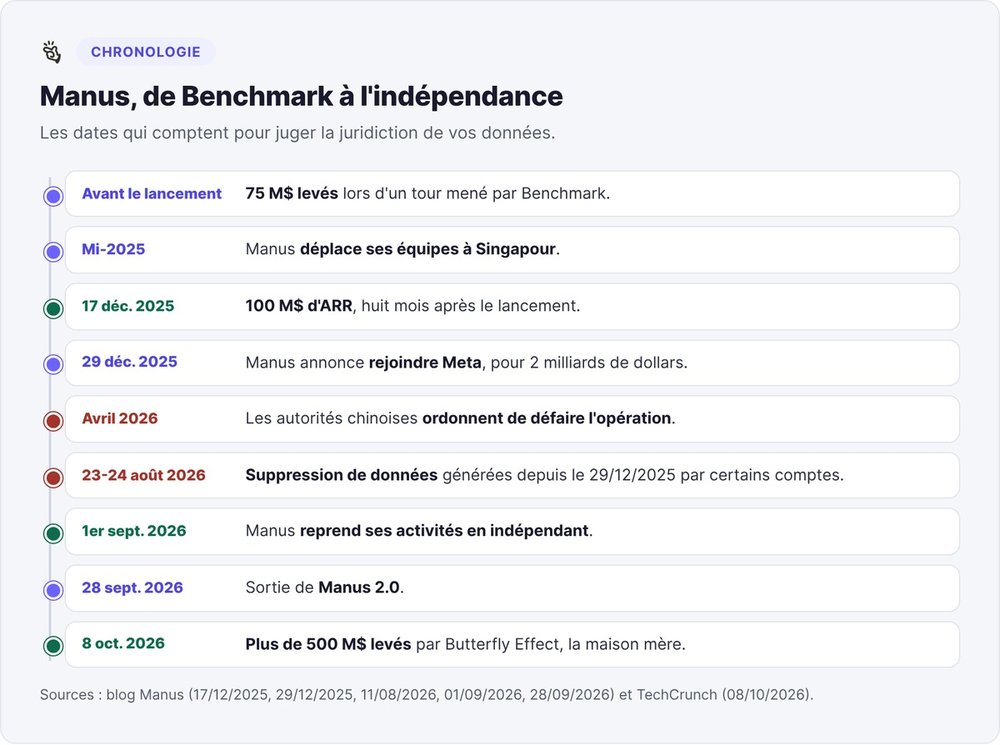The width and height of the screenshot is (1000, 745).
Task: Click 'Suppression de données générées depuis le 29/12/2025' text
Action: coord(545,475)
